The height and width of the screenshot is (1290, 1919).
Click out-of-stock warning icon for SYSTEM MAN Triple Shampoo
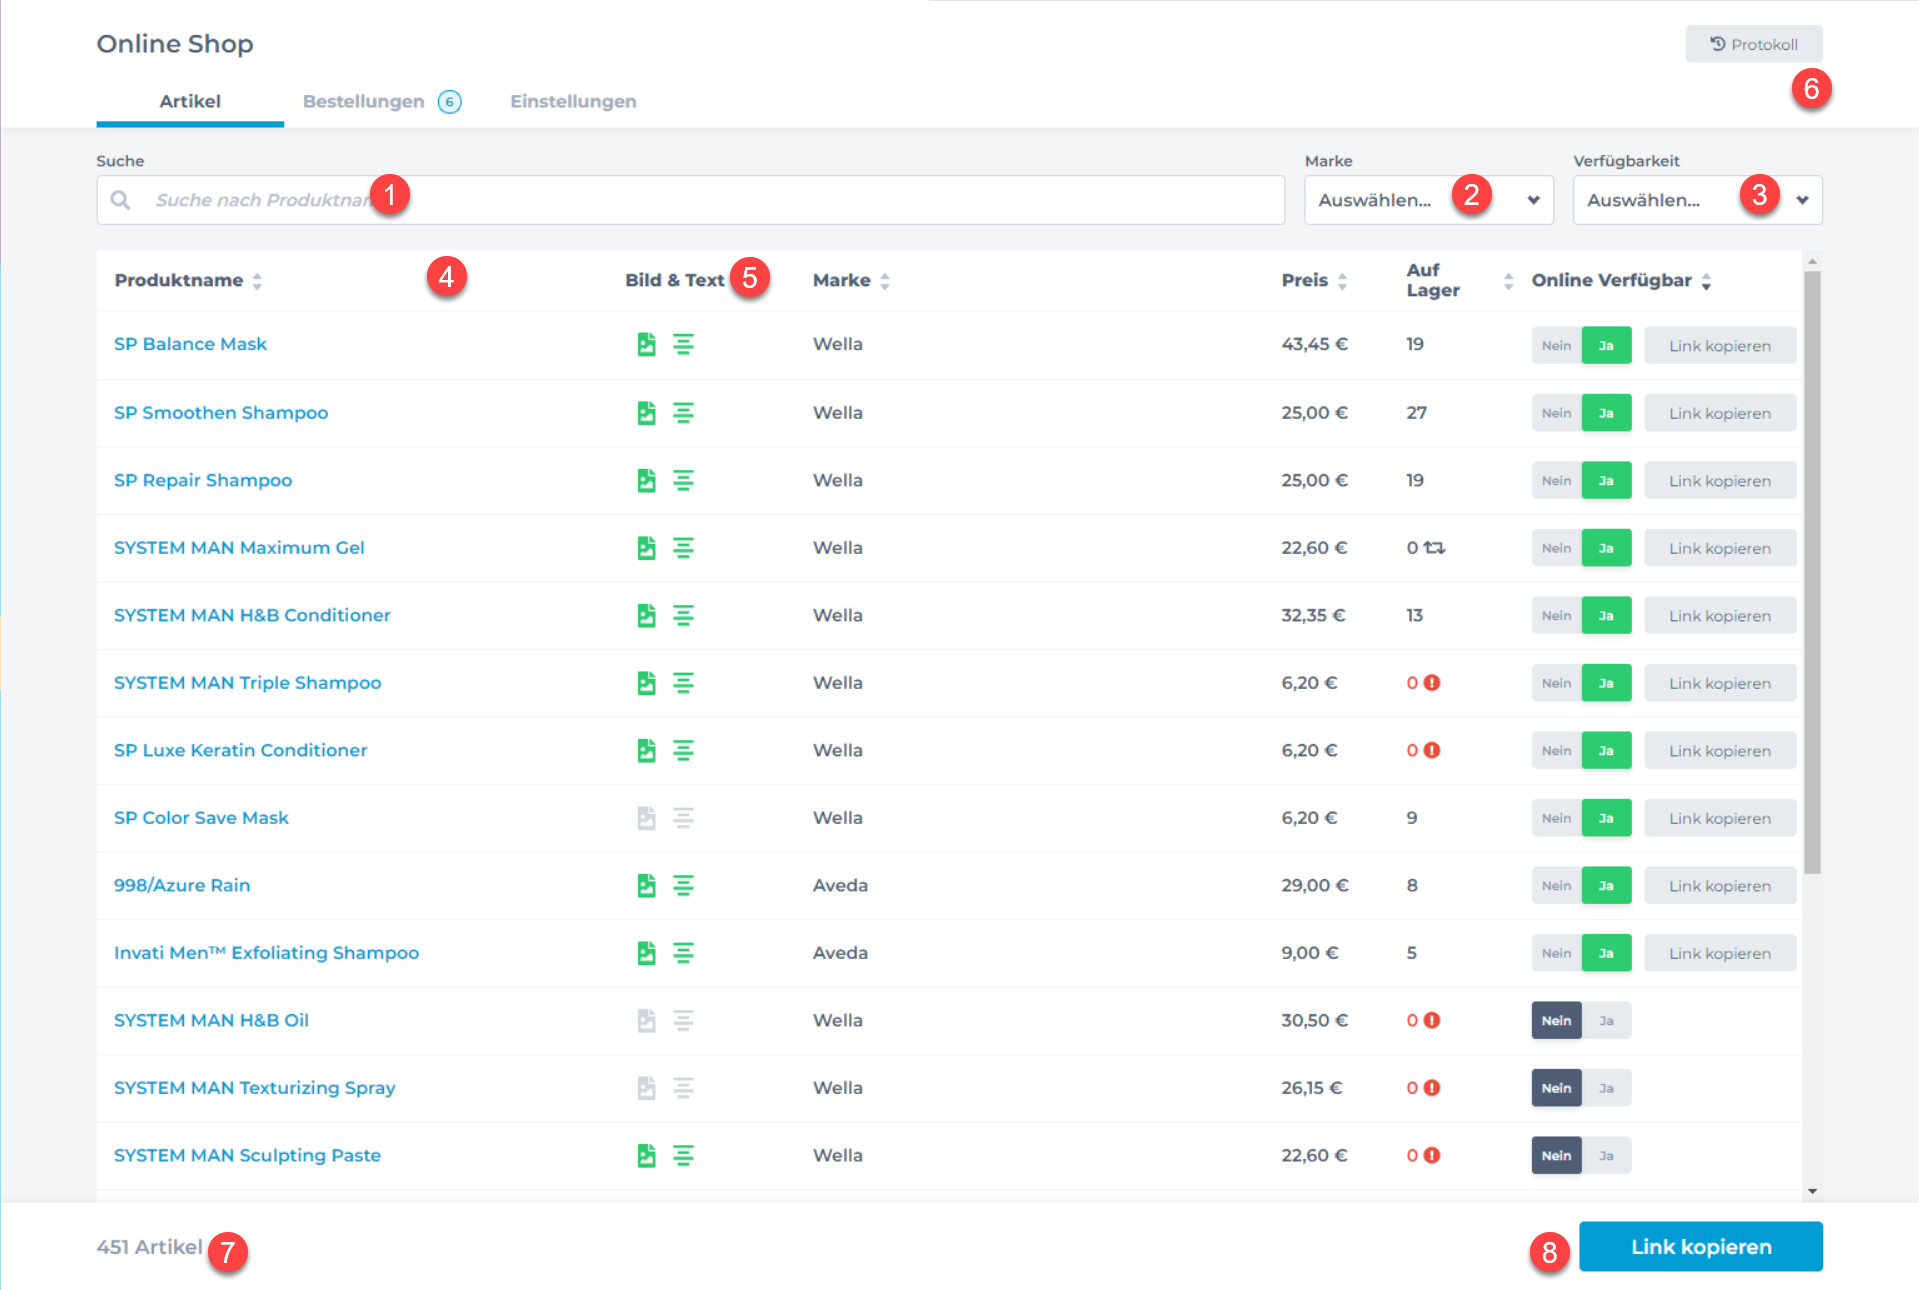pyautogui.click(x=1432, y=683)
